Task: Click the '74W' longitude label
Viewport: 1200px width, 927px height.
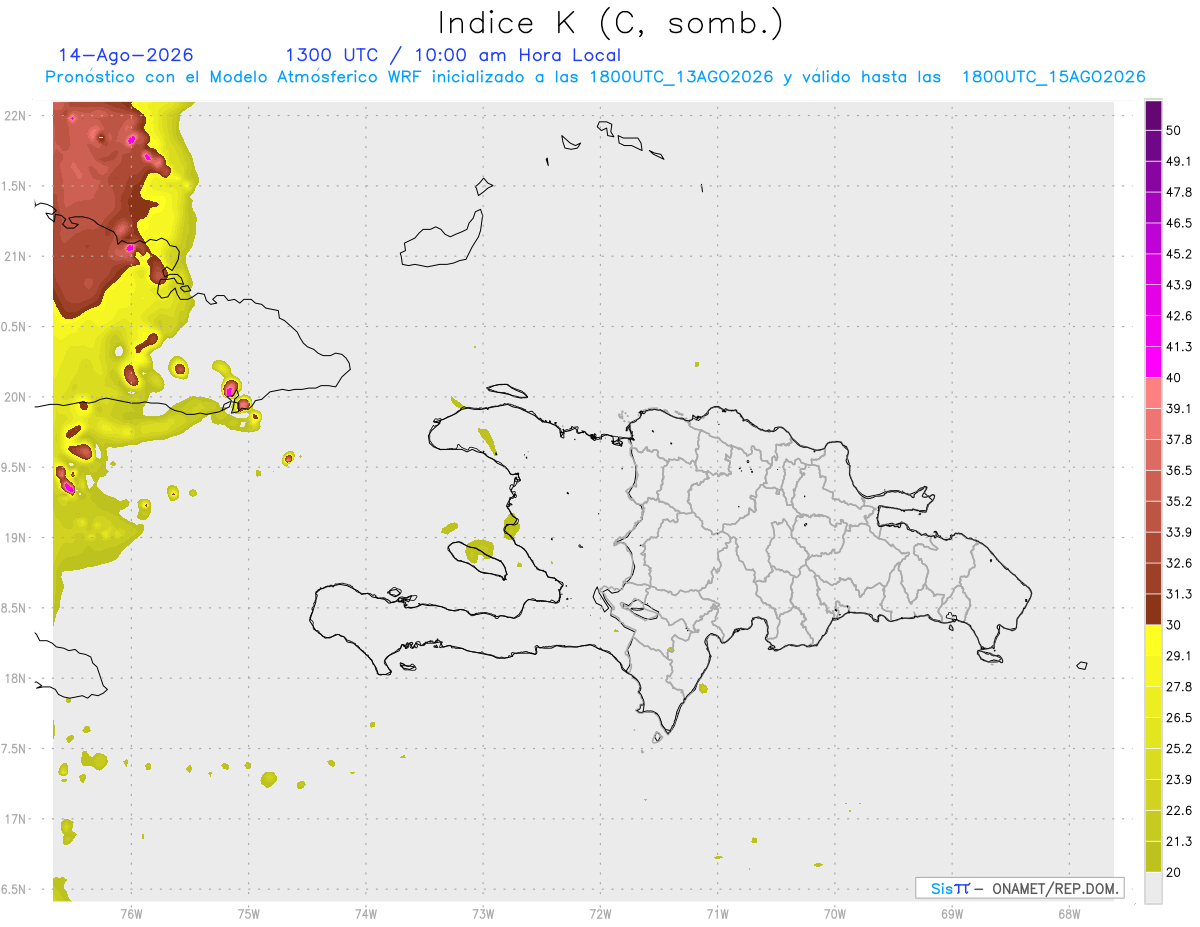Action: coord(366,914)
